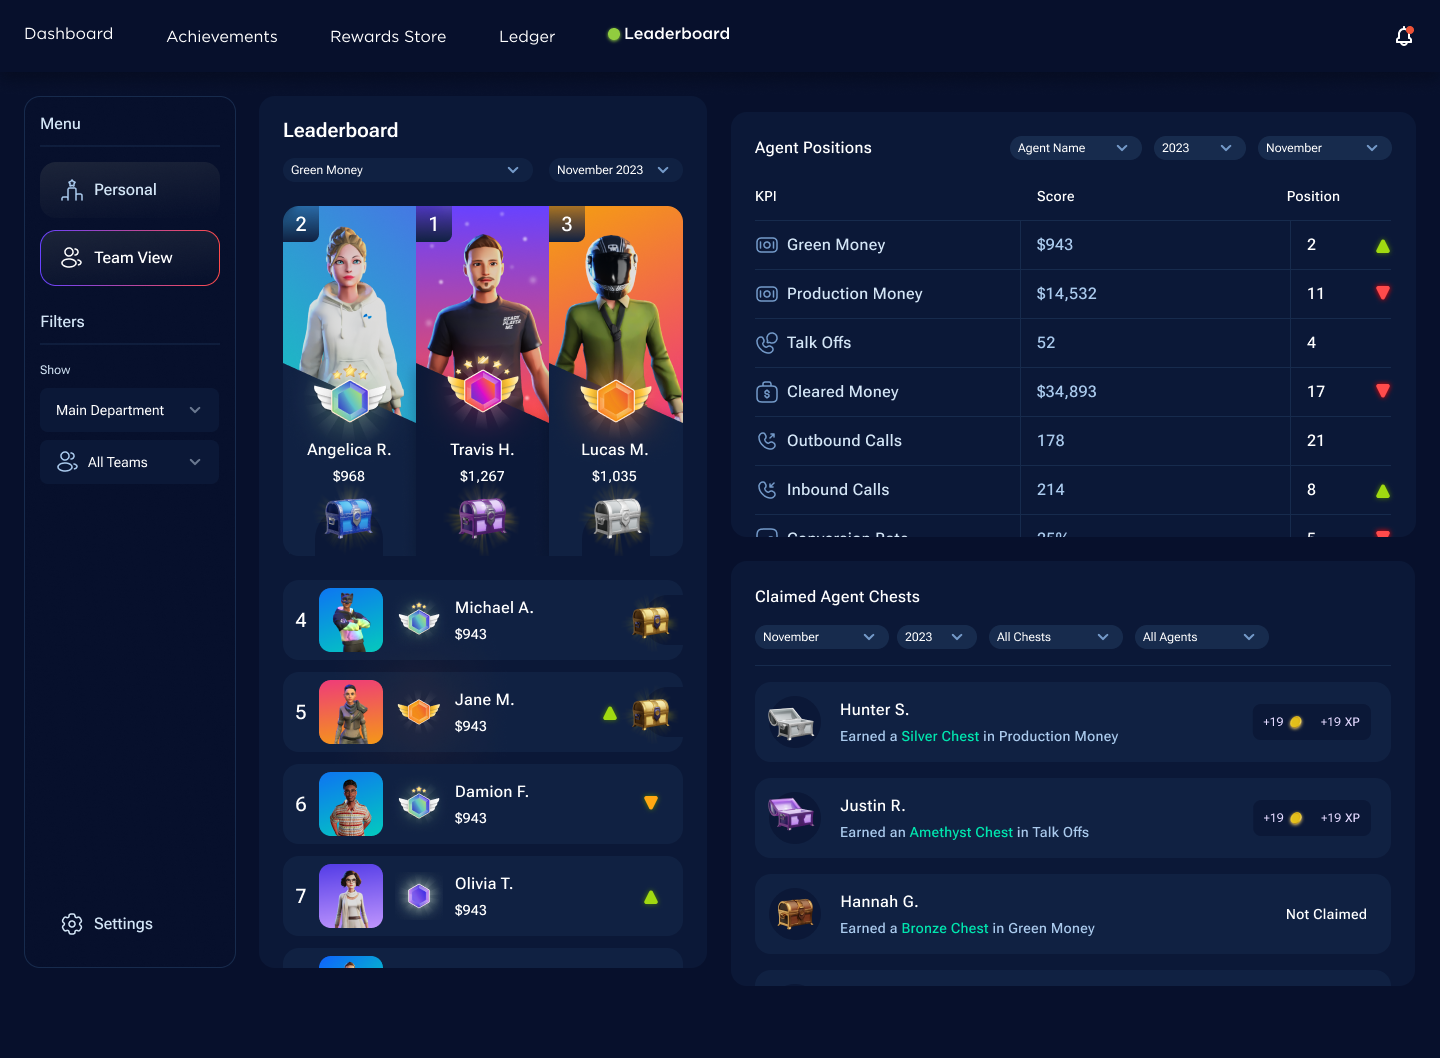The width and height of the screenshot is (1440, 1058).
Task: Open the All Agents dropdown
Action: click(1200, 637)
